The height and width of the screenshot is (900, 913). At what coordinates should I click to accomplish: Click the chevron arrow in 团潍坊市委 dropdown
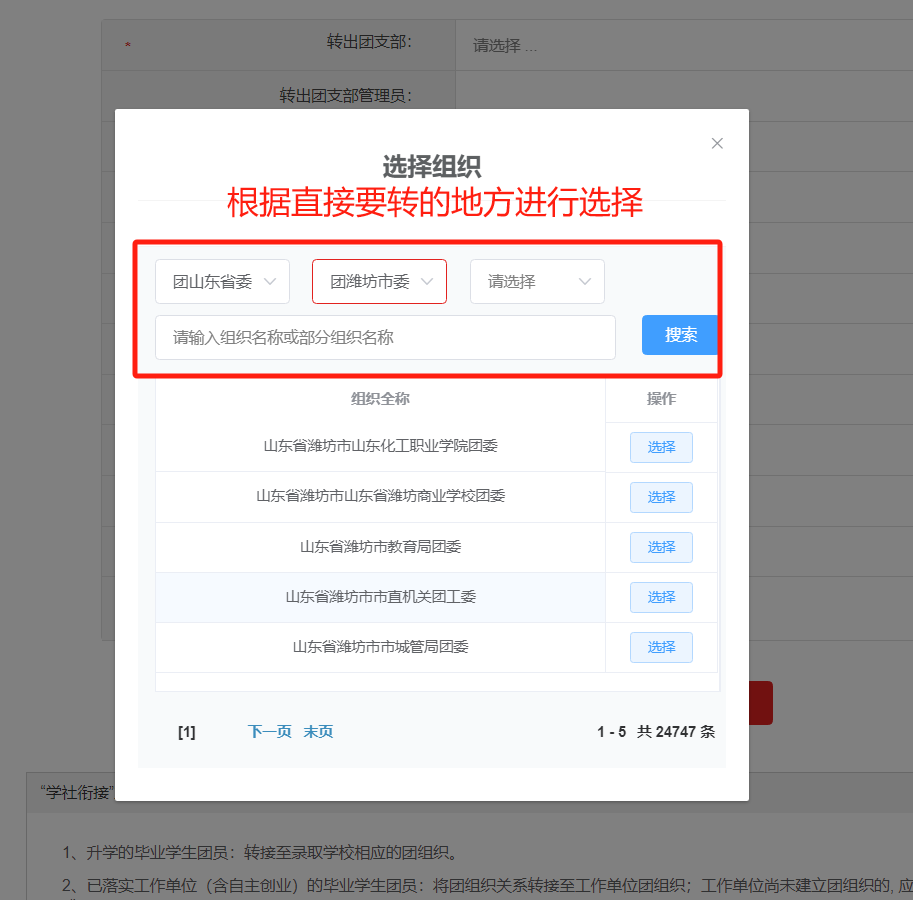point(427,282)
